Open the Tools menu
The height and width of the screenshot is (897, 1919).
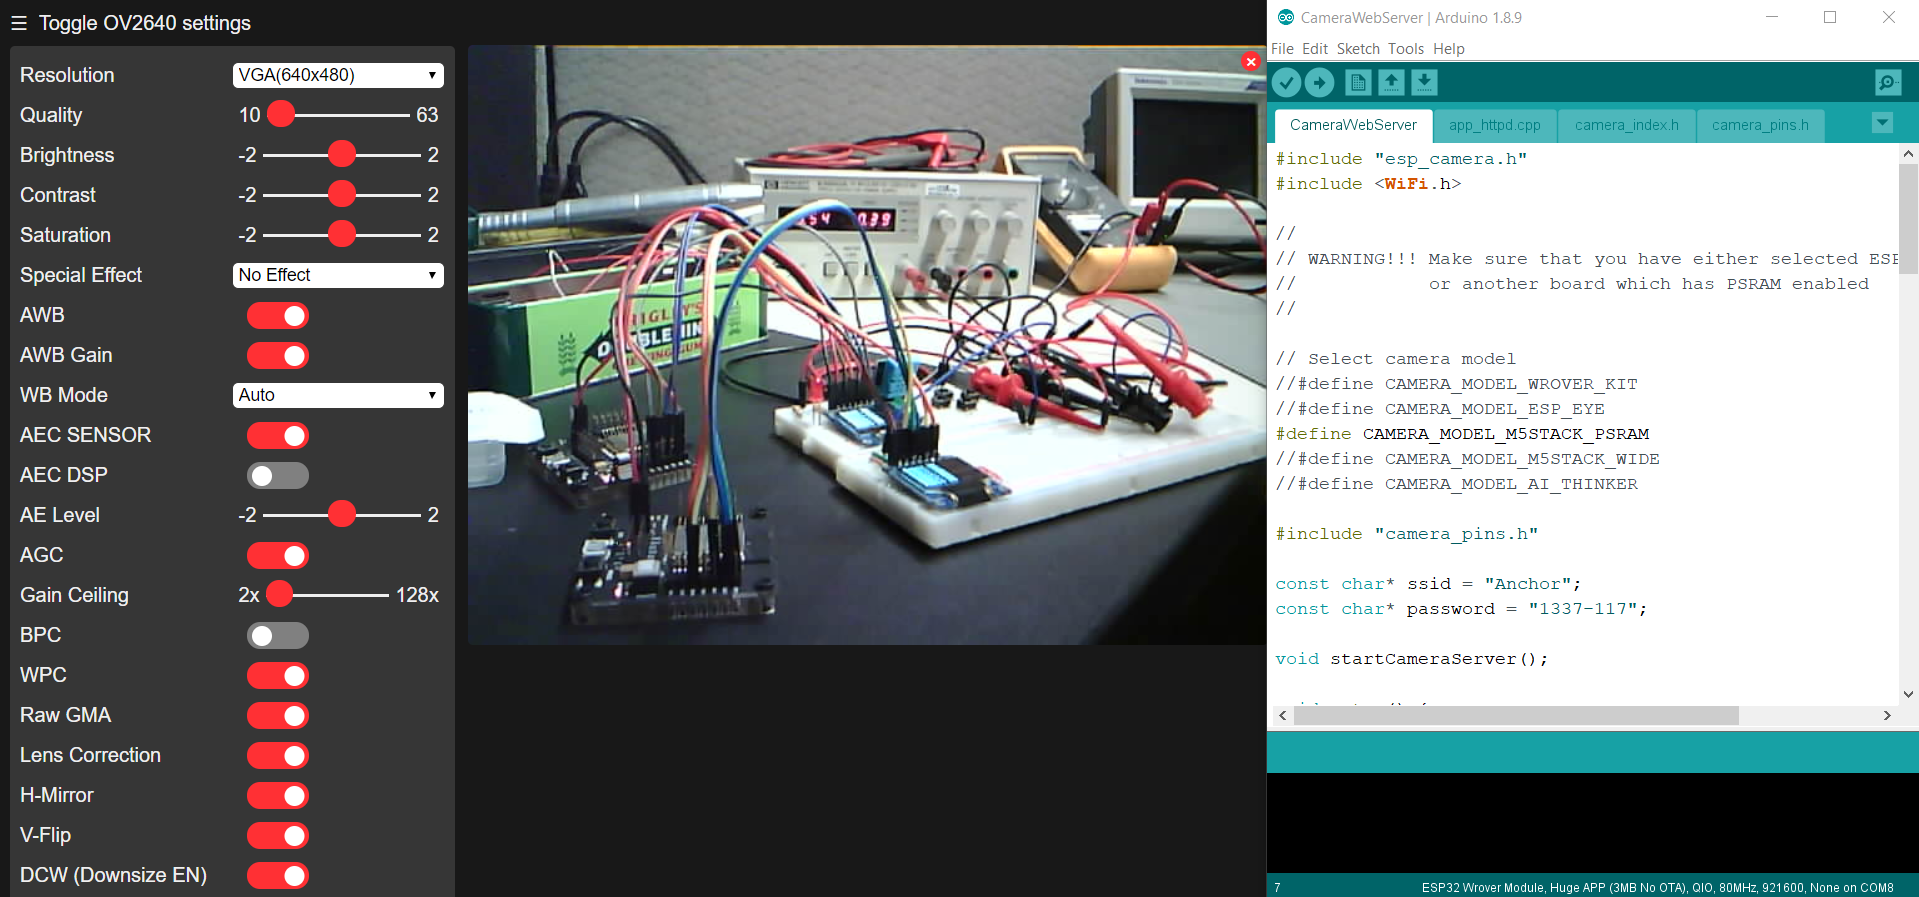pos(1405,49)
